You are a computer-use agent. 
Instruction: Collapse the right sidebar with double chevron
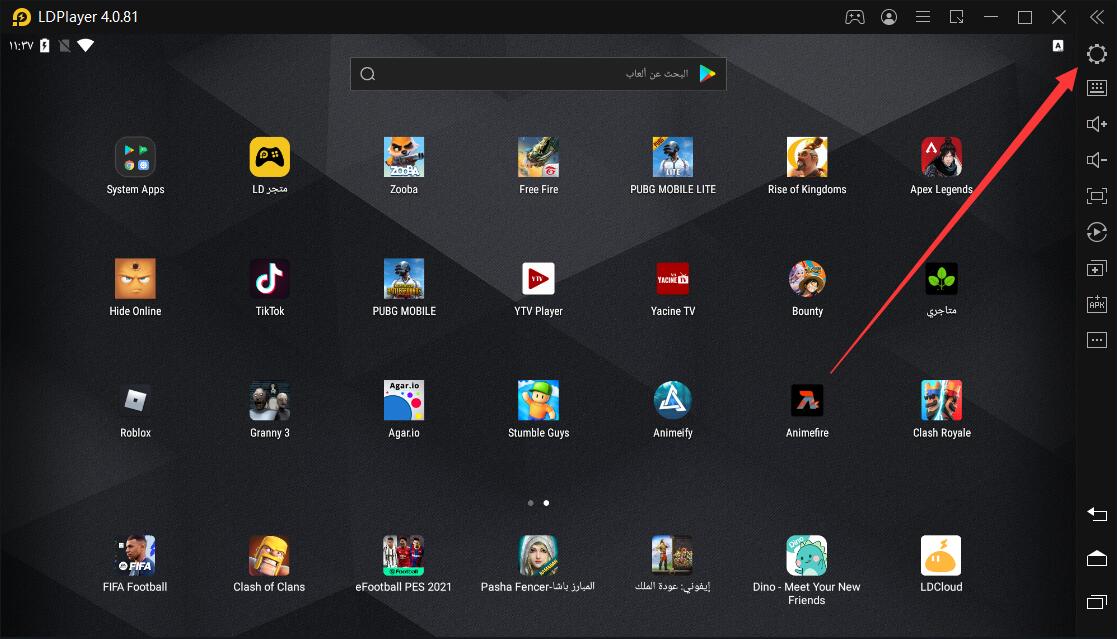tap(1096, 17)
